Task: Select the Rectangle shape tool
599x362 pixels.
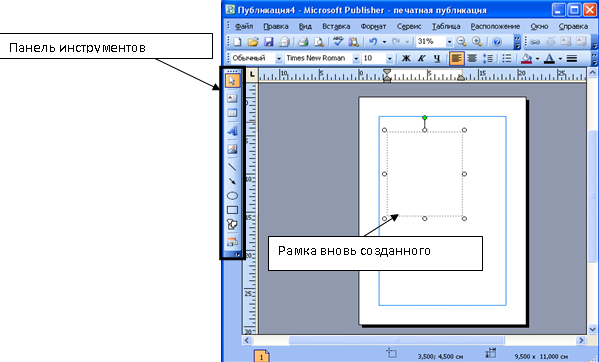Action: click(232, 210)
